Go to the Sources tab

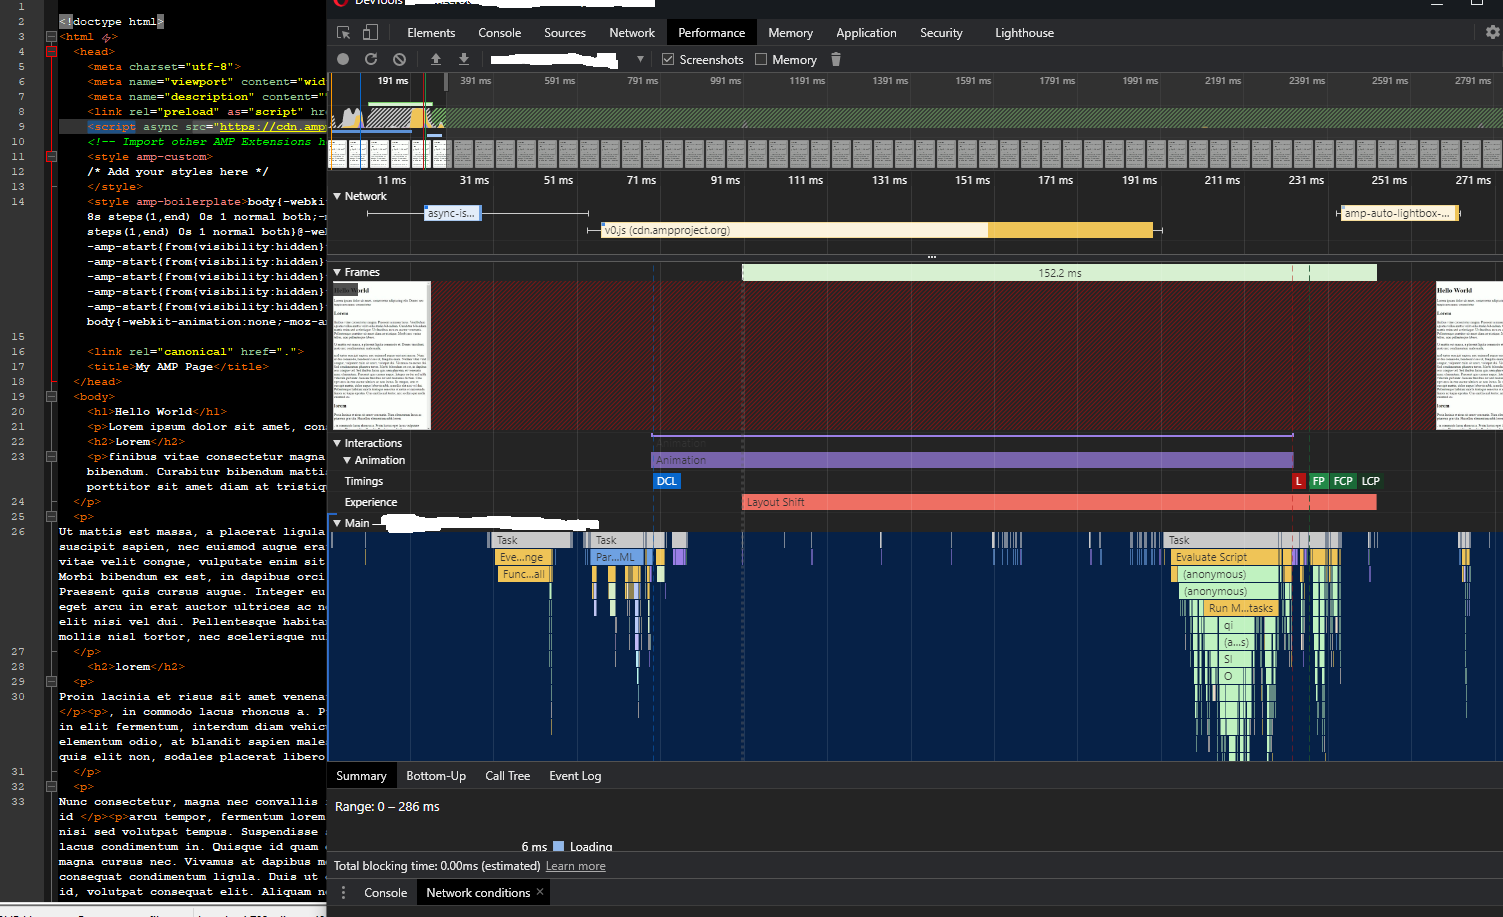(565, 32)
